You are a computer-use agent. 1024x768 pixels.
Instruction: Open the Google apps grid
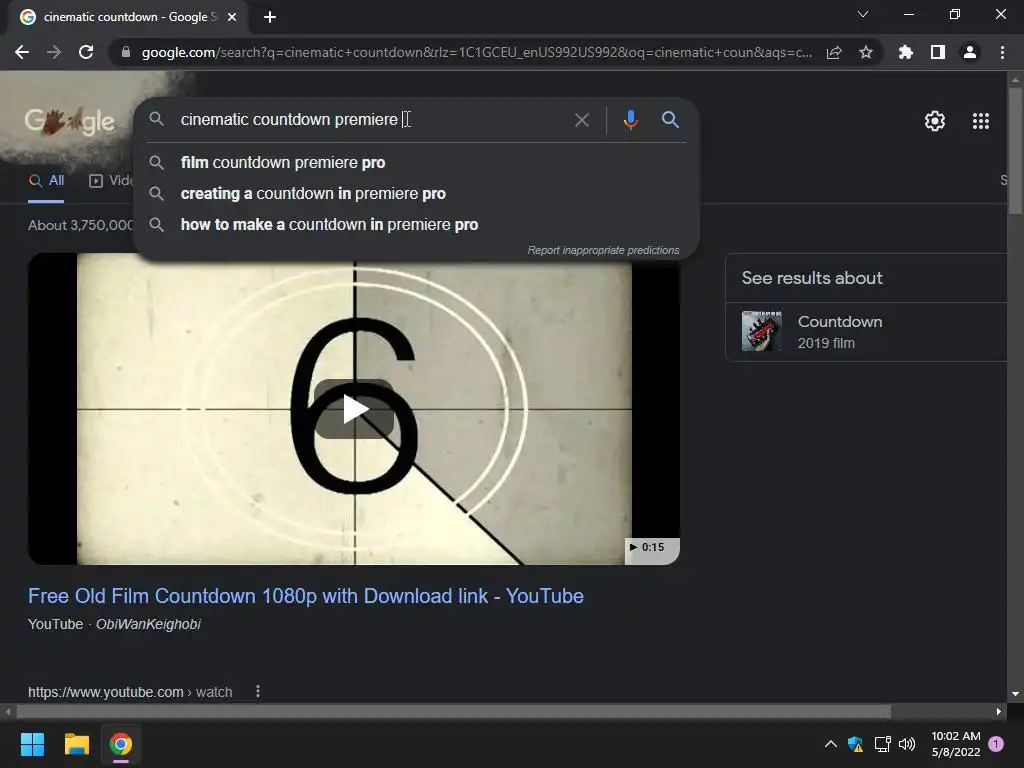point(981,121)
